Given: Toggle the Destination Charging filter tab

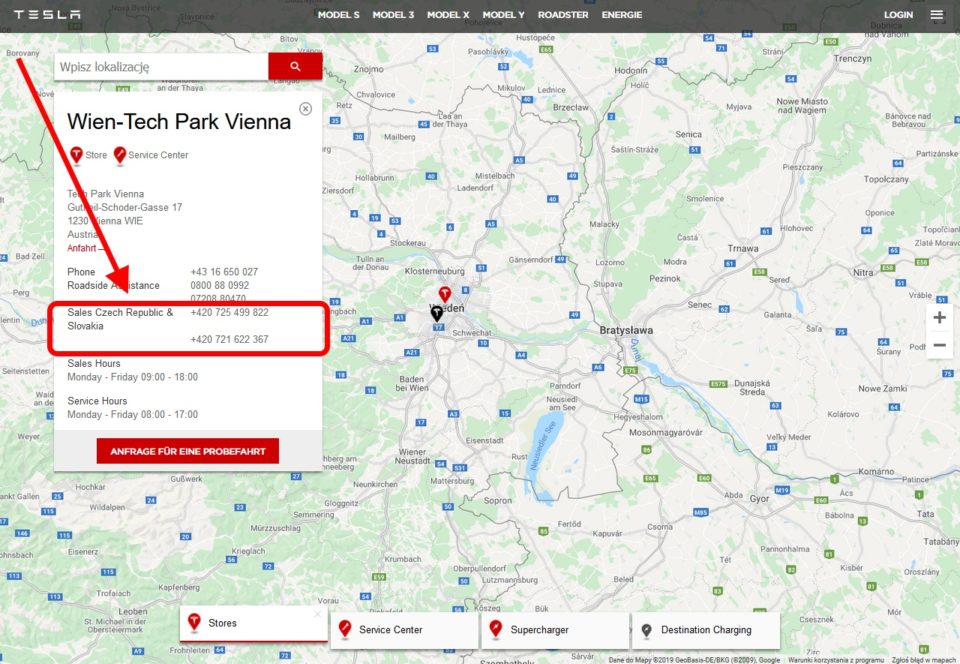Looking at the screenshot, I should [x=706, y=630].
